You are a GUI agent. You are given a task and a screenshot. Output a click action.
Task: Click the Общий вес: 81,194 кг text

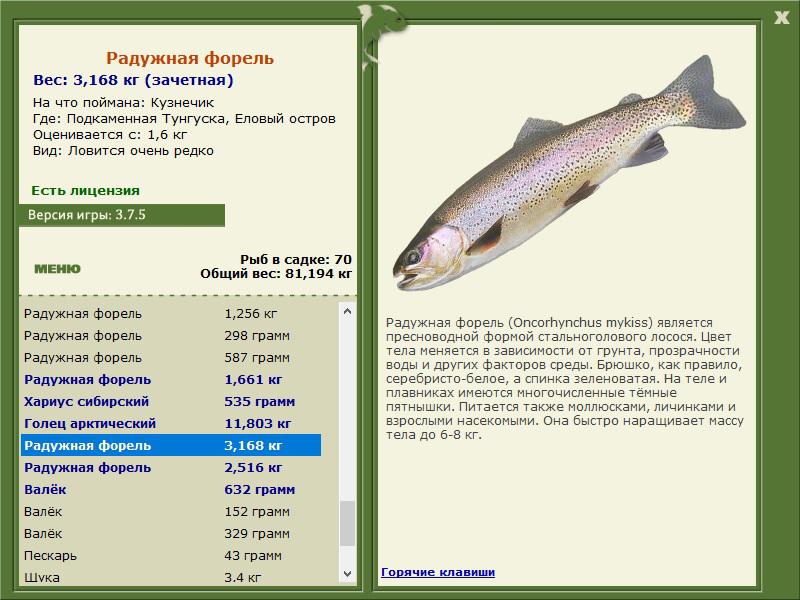coord(276,273)
